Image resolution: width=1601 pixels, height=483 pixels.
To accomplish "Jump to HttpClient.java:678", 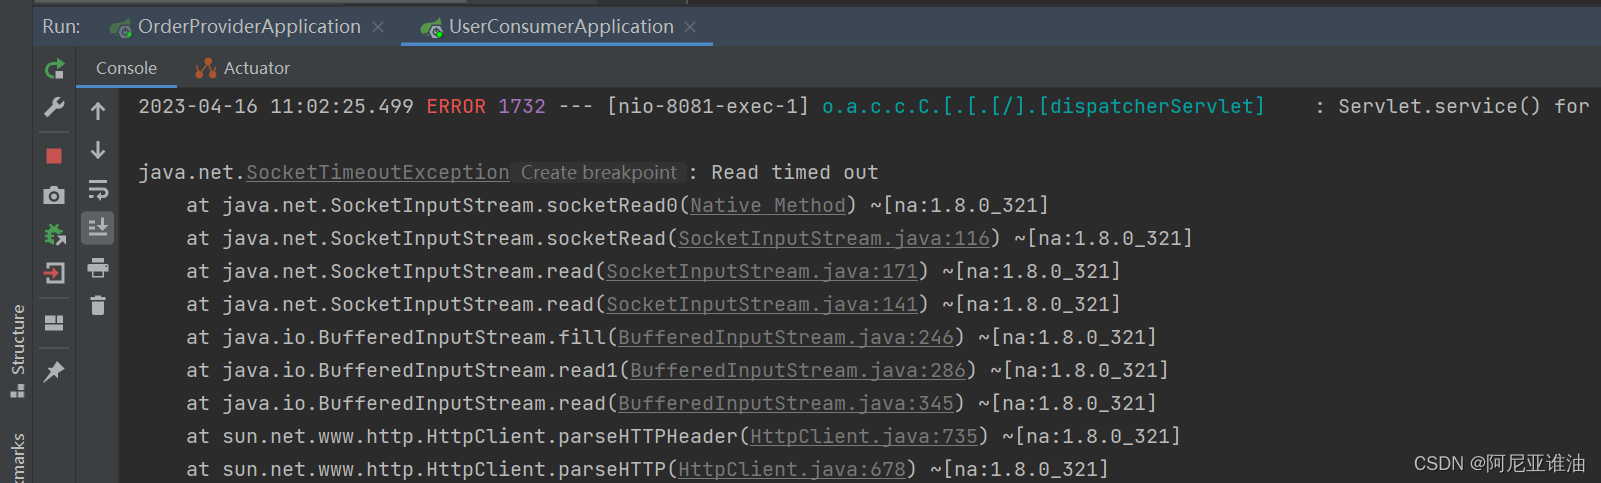I will (792, 469).
